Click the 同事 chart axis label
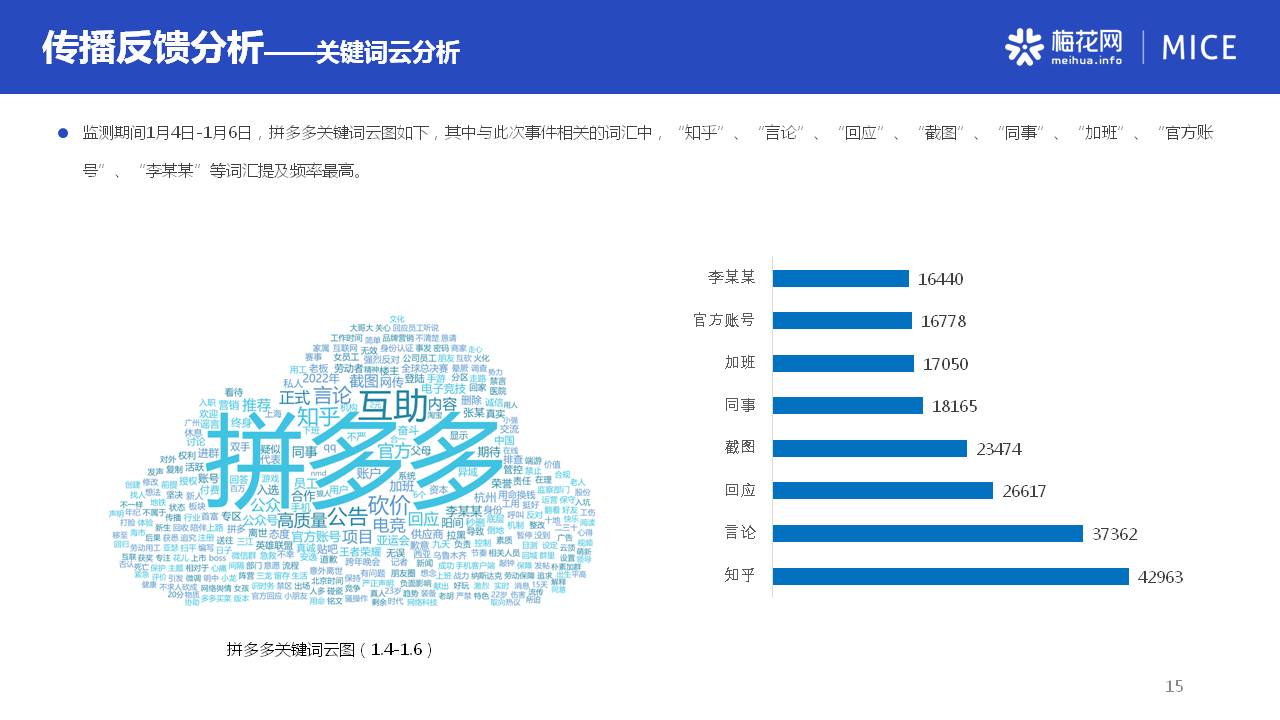 pyautogui.click(x=740, y=406)
